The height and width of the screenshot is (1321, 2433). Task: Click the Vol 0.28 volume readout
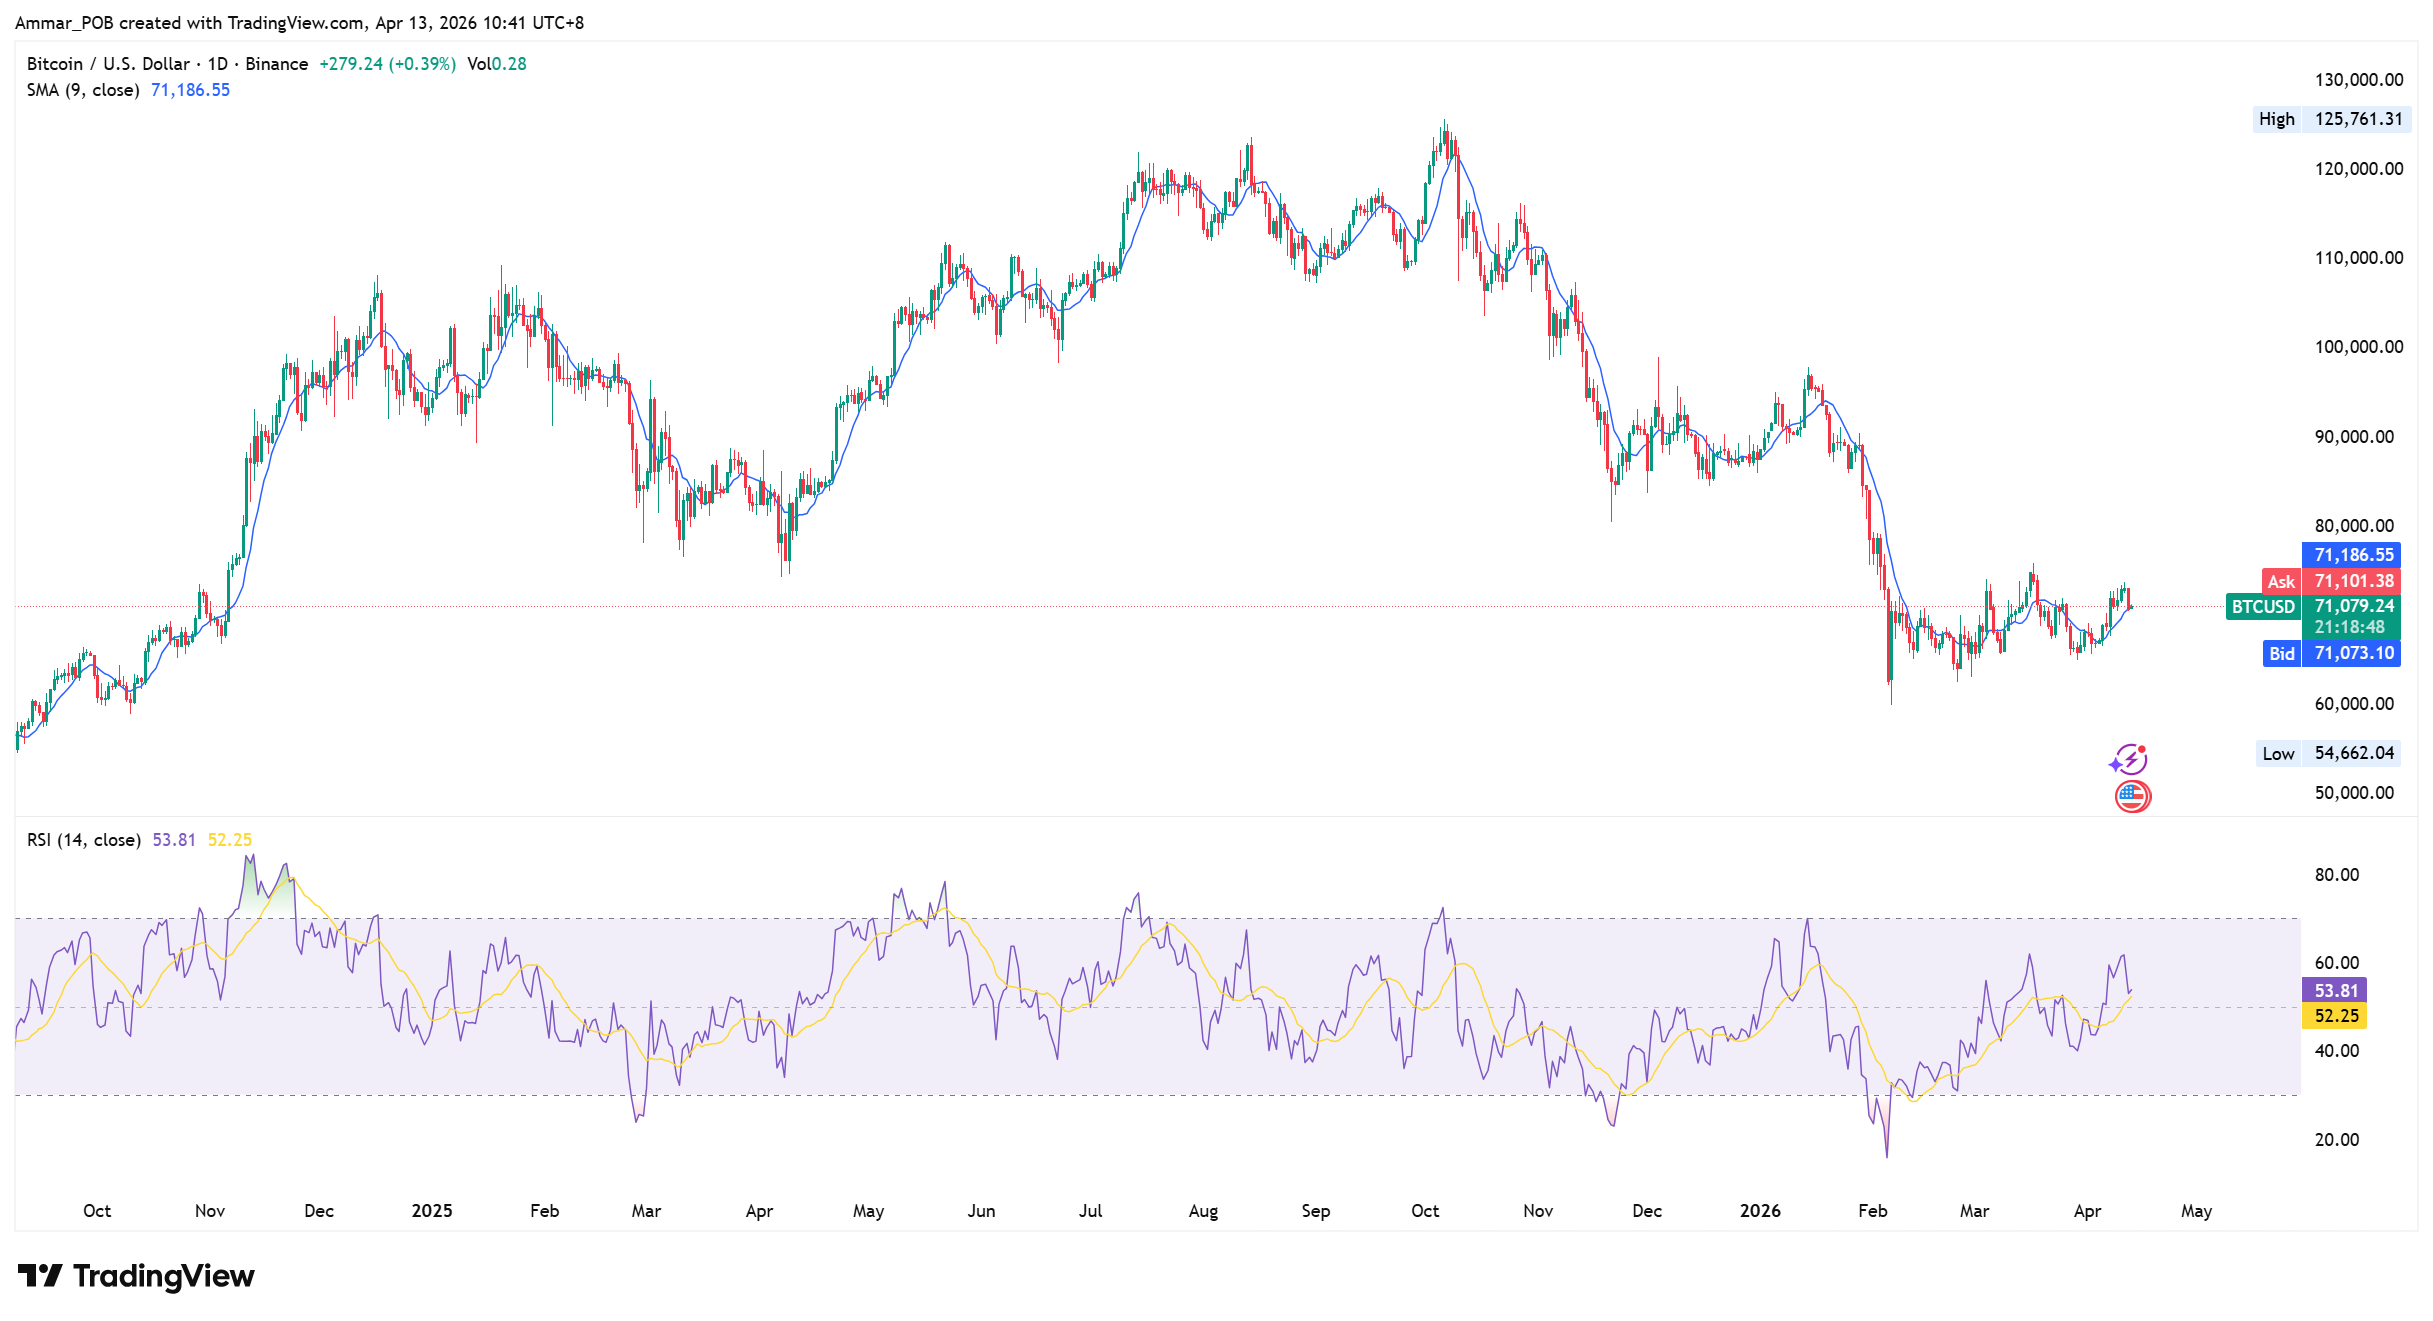pyautogui.click(x=496, y=64)
